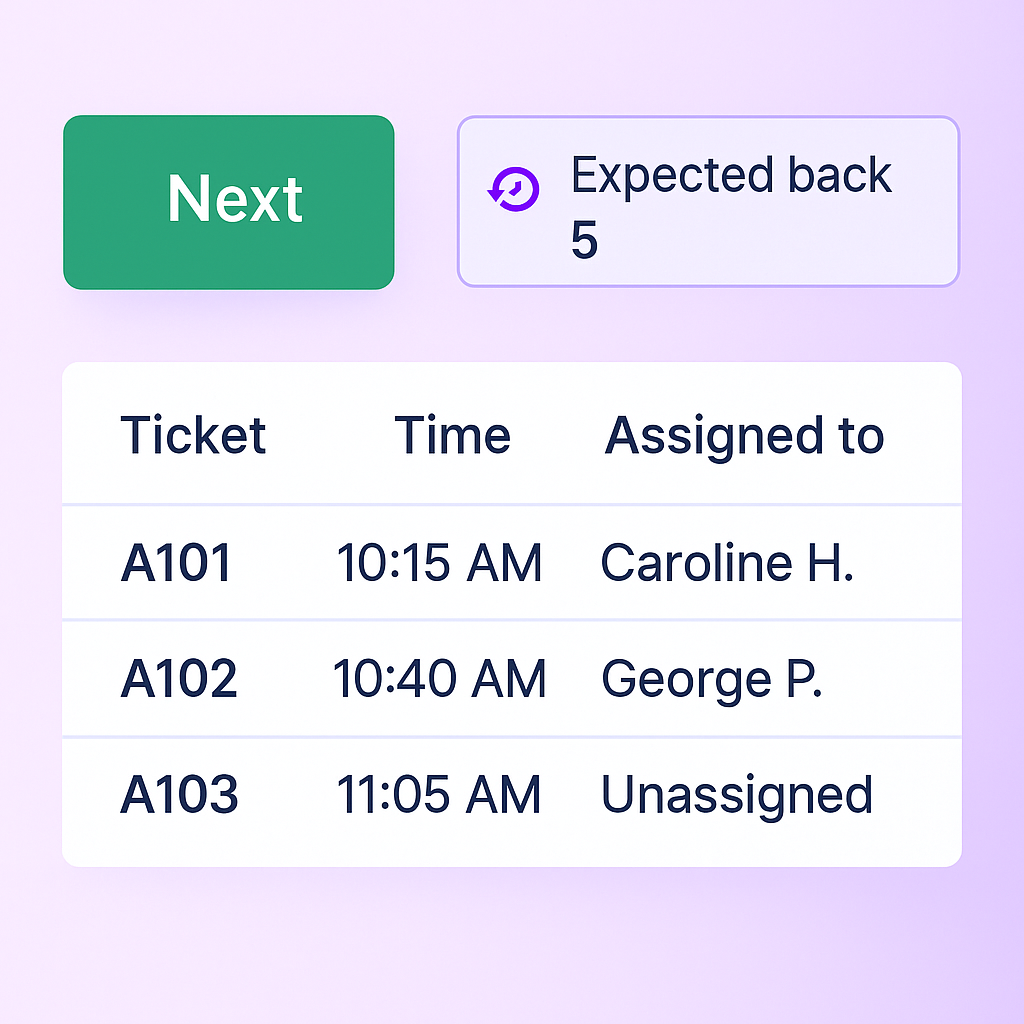Select ticket A102 in the table
The image size is (1024, 1024).
click(x=179, y=680)
